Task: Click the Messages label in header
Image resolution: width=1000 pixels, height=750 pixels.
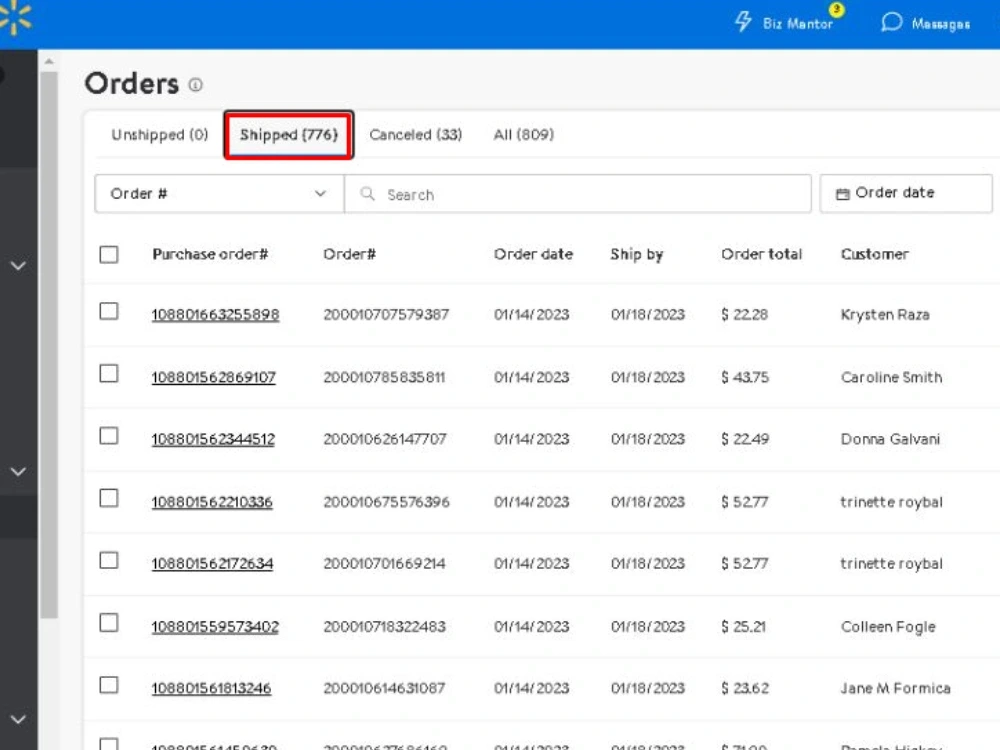Action: pos(941,24)
